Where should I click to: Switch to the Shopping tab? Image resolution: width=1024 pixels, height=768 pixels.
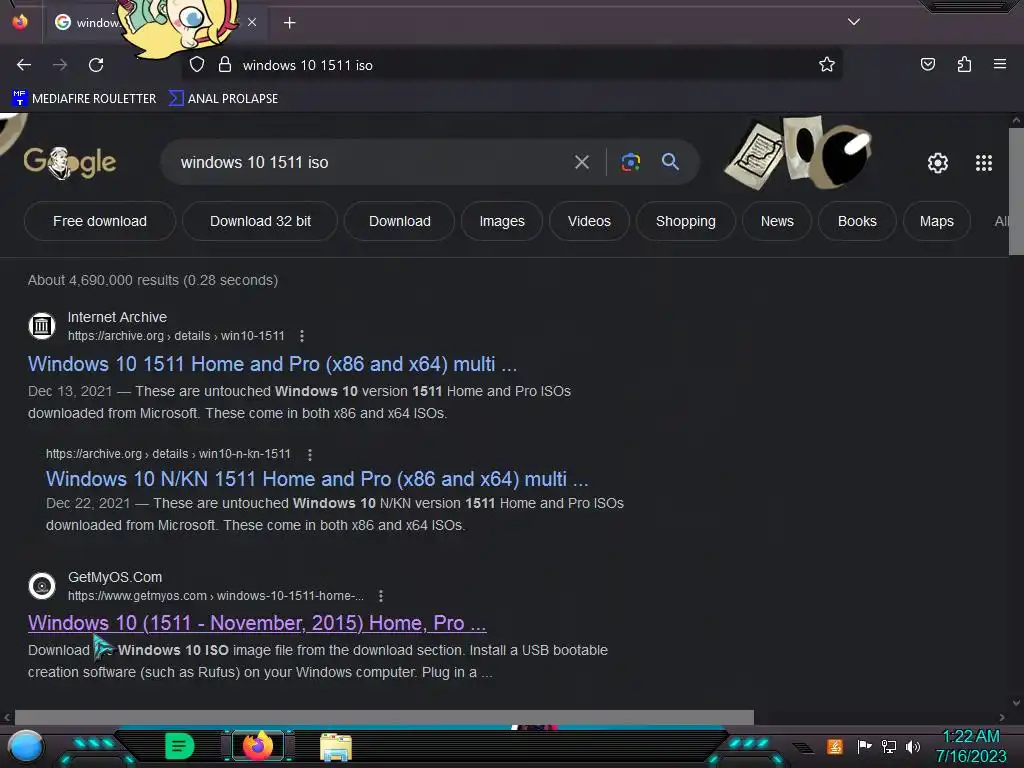click(x=686, y=221)
